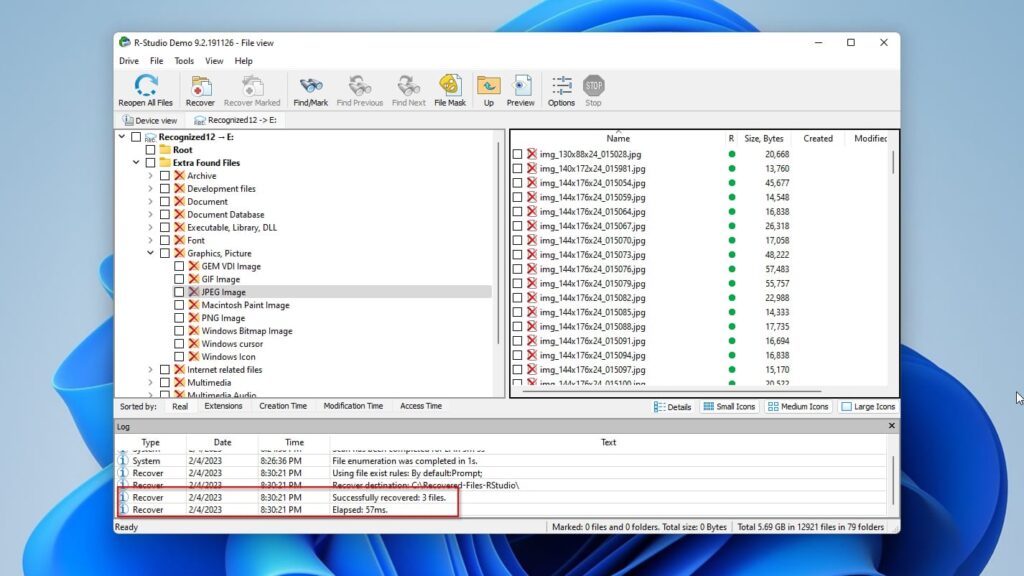Open the Drive menu
This screenshot has height=576, width=1024.
pyautogui.click(x=129, y=61)
